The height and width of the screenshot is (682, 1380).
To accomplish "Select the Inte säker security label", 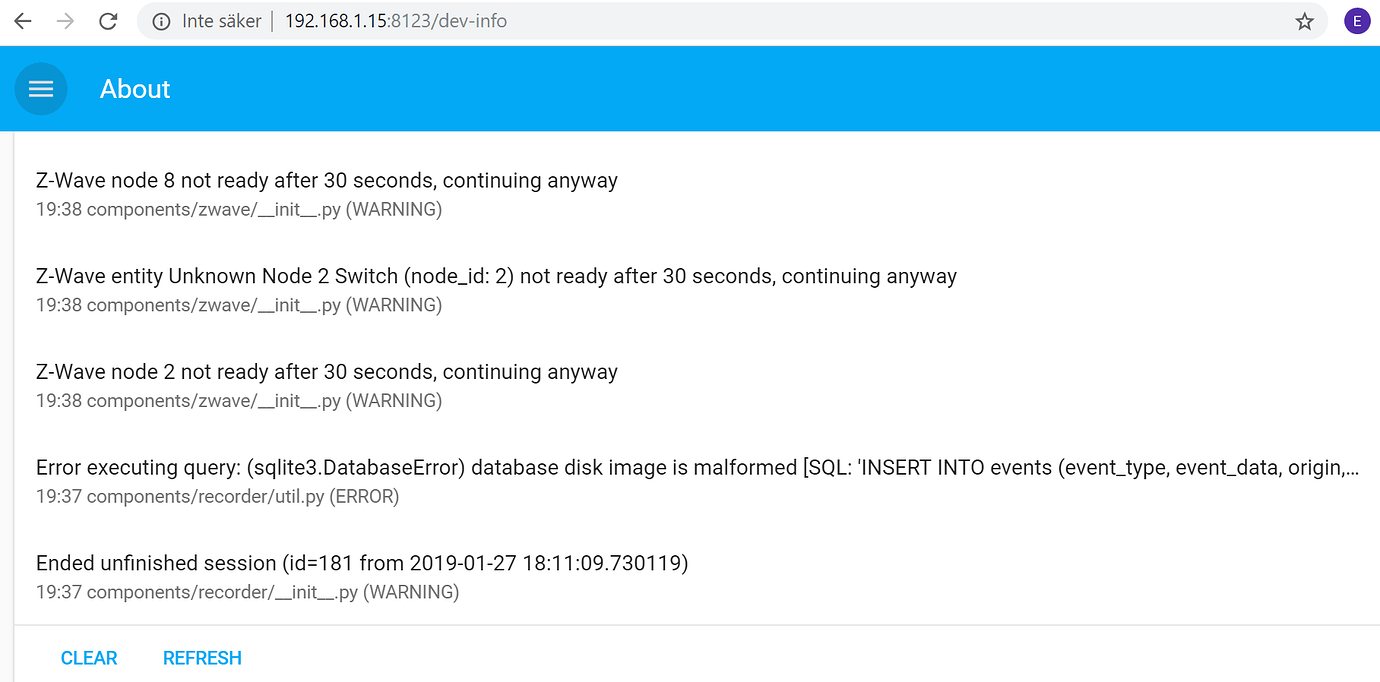I will tap(224, 20).
